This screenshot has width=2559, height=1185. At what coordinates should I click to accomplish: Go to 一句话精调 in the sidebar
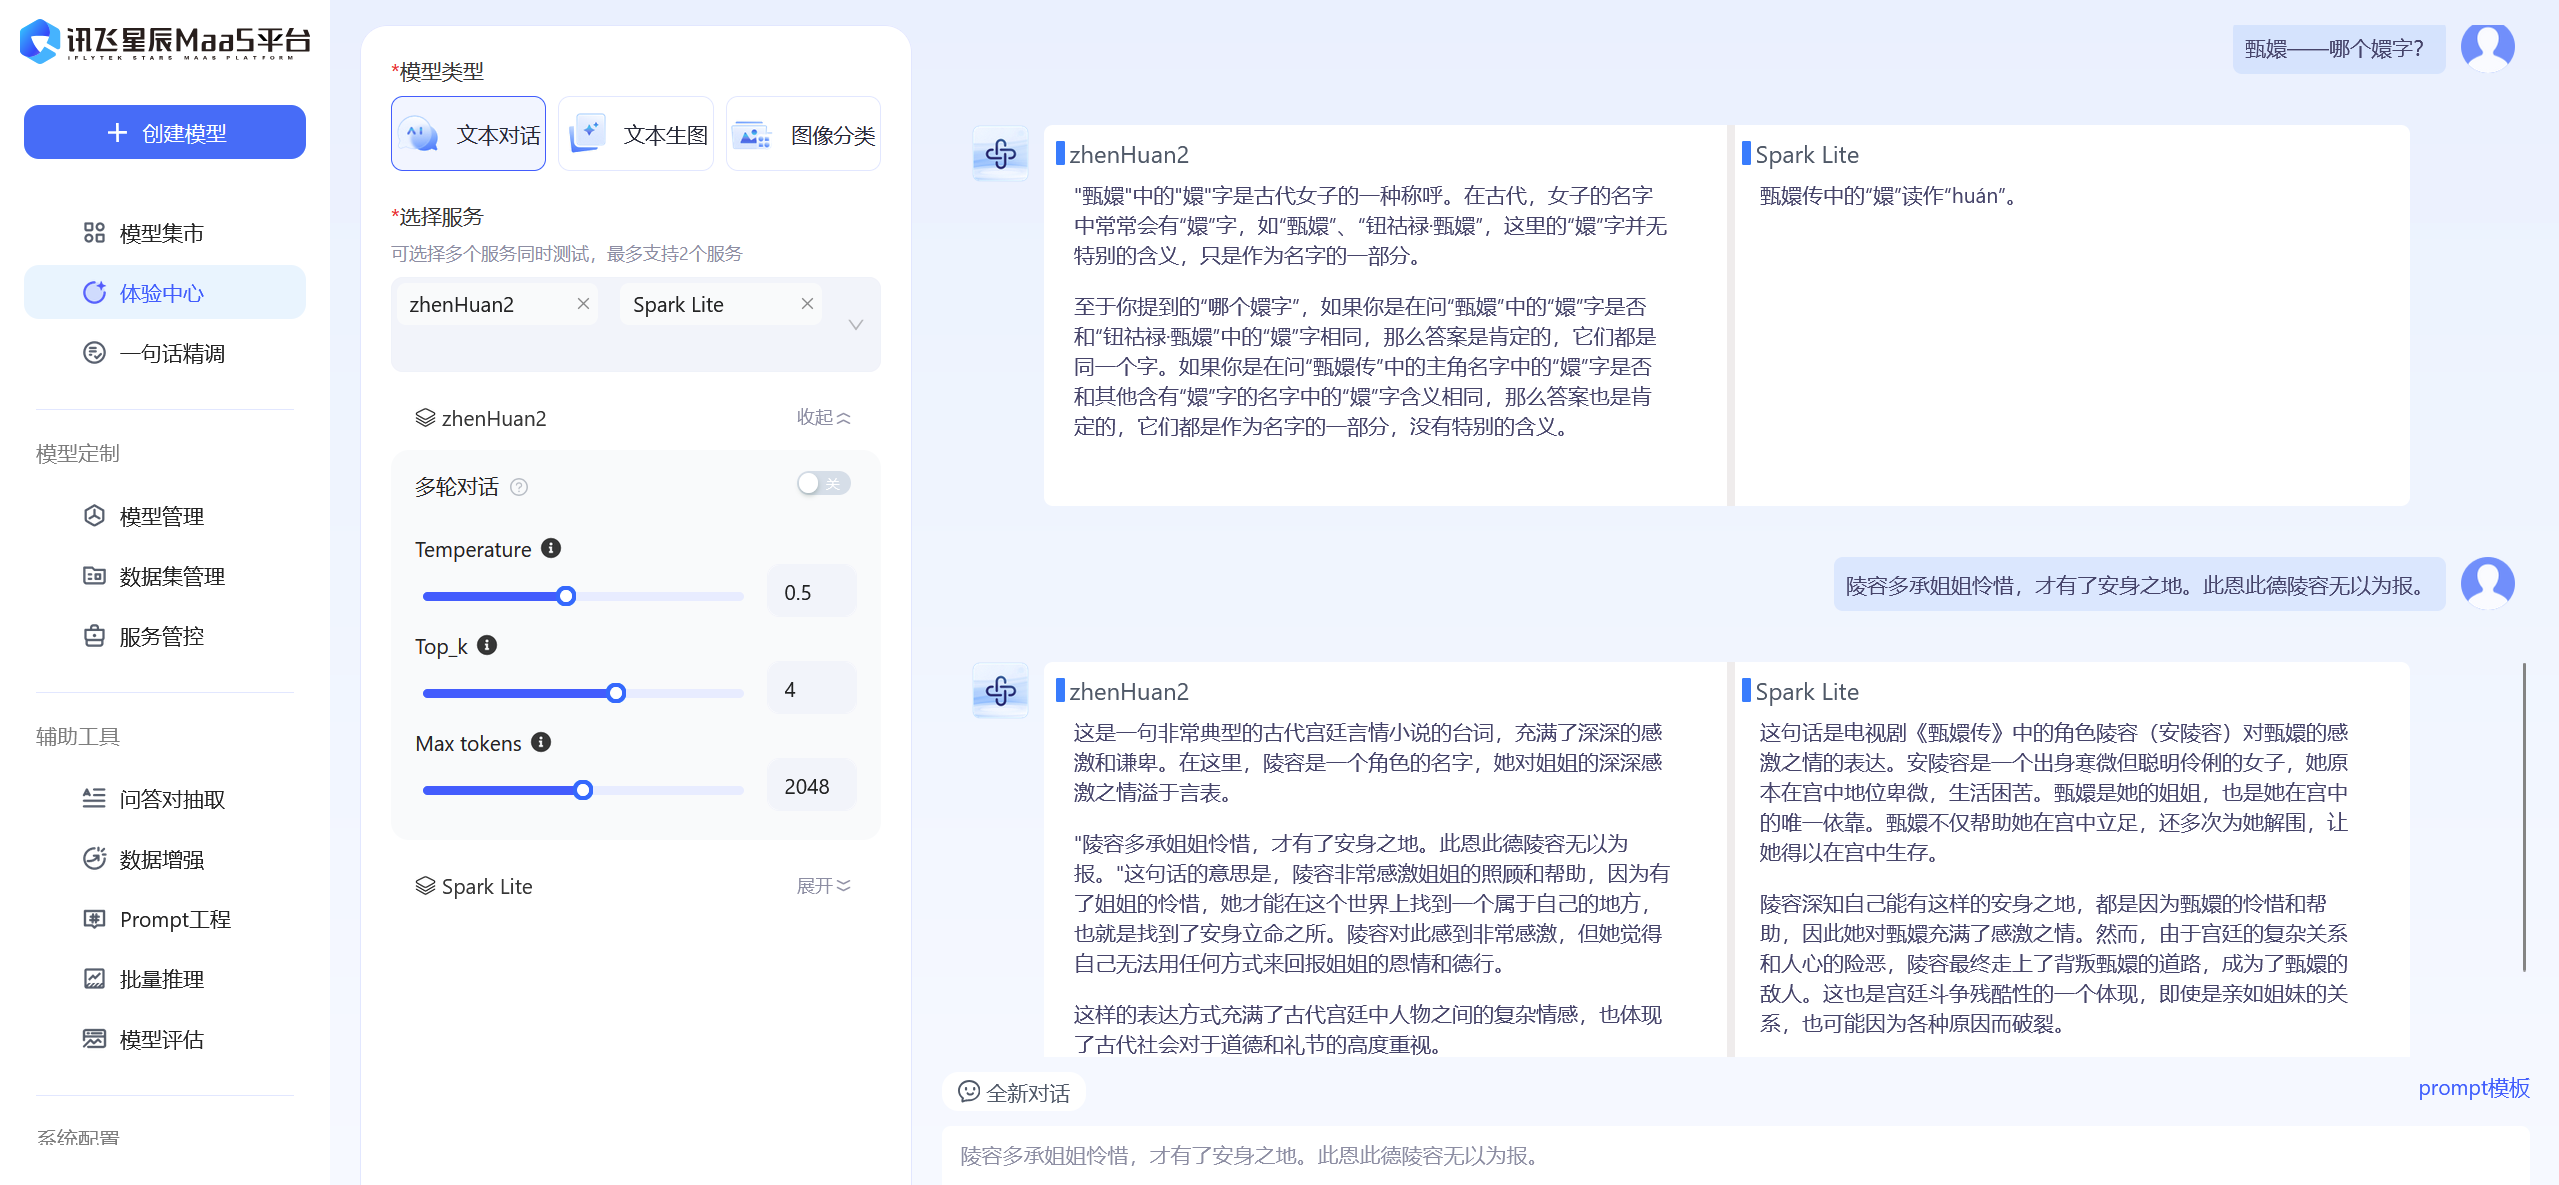172,353
